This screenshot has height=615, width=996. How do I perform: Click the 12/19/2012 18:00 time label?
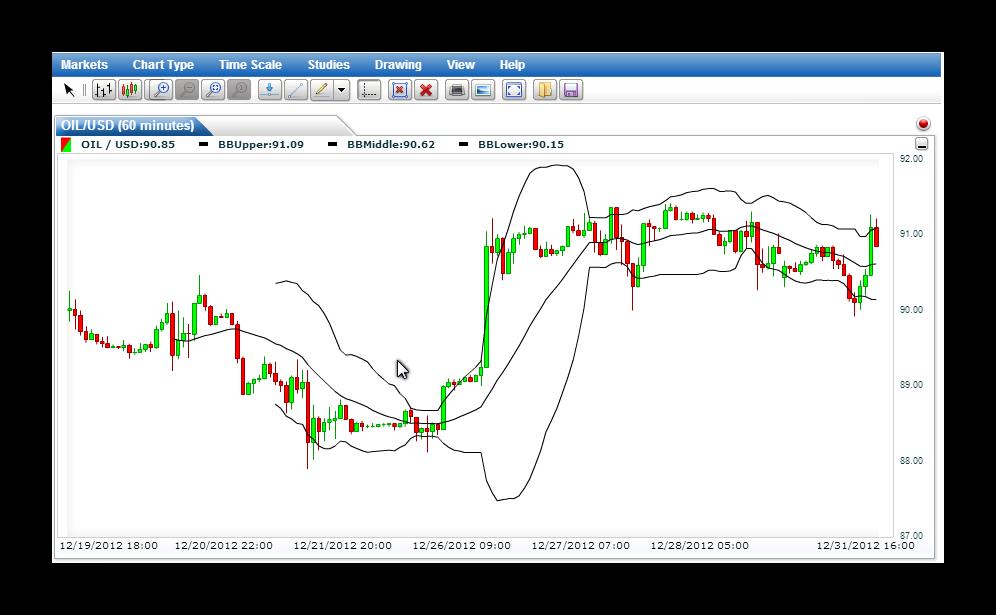pyautogui.click(x=109, y=546)
